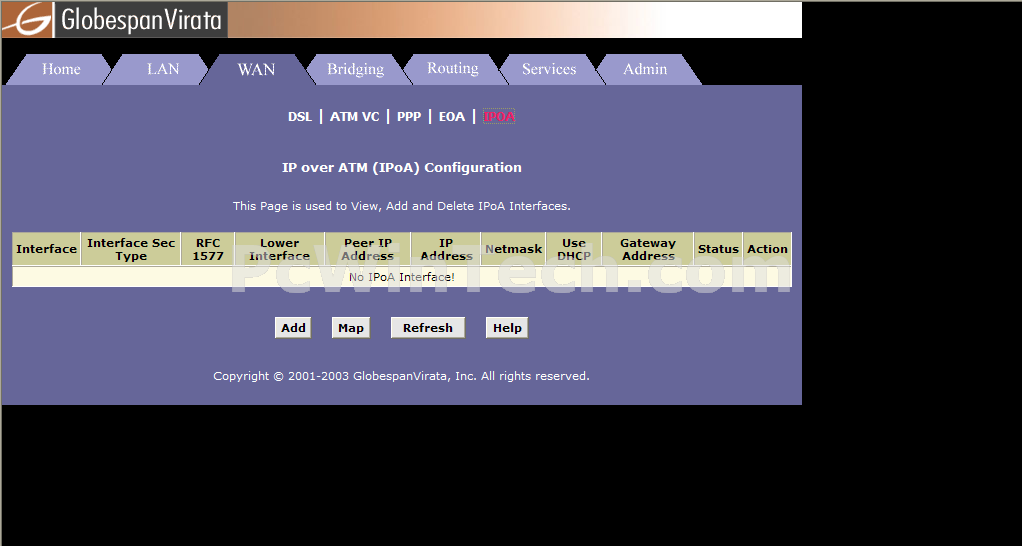Select the EOA link
The image size is (1022, 546).
click(452, 117)
